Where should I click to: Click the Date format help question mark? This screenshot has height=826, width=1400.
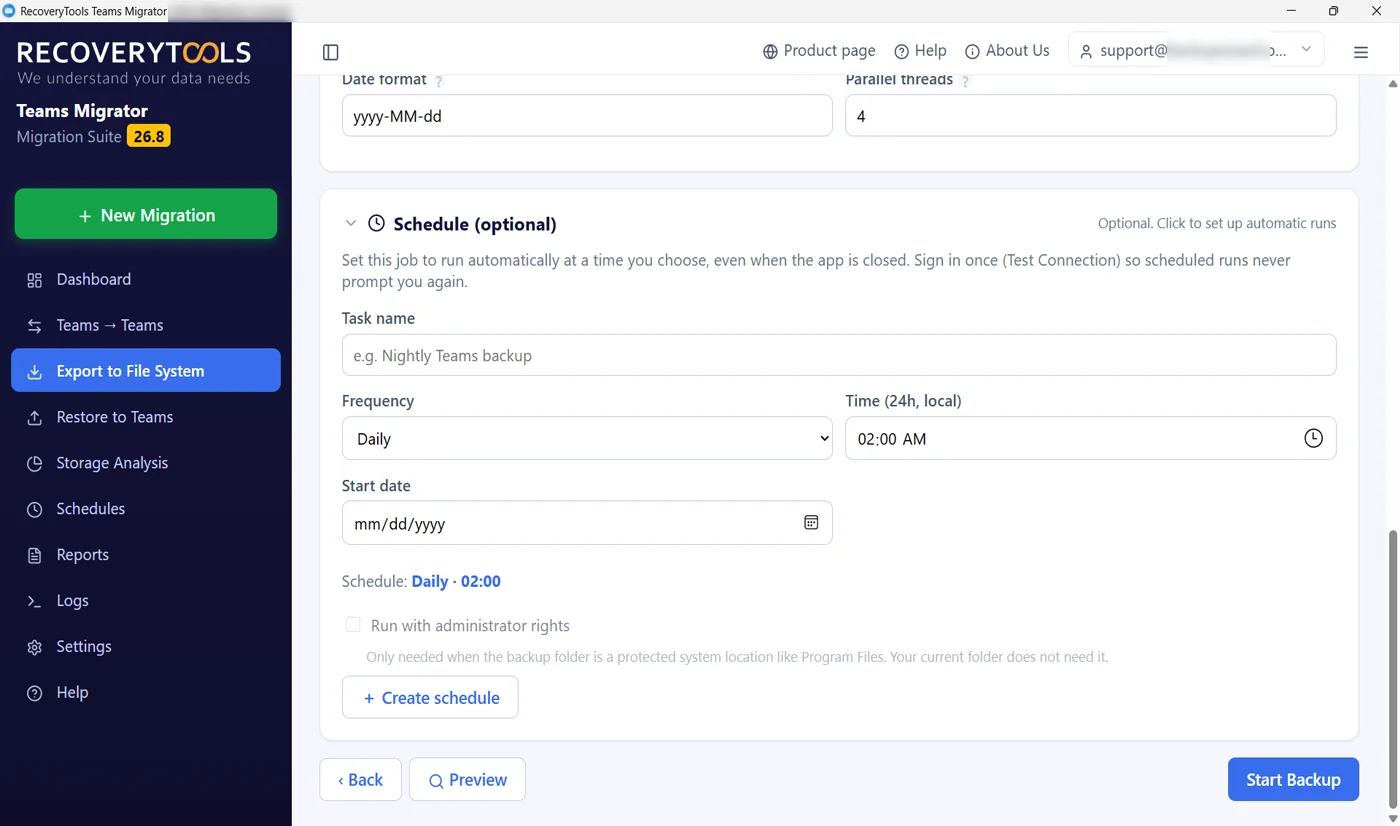[x=439, y=81]
